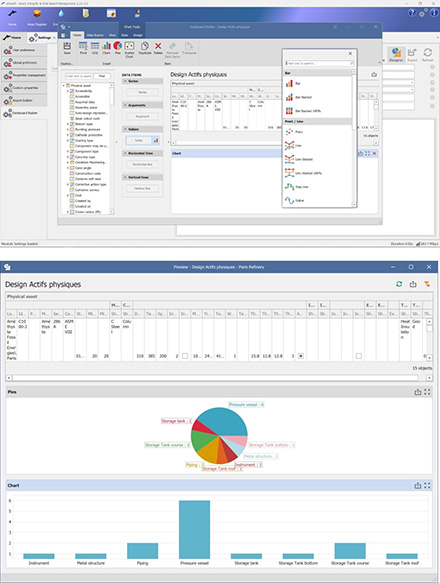Collapse the Physical asset tree root
Image resolution: width=440 pixels, height=583 pixels.
click(64, 86)
